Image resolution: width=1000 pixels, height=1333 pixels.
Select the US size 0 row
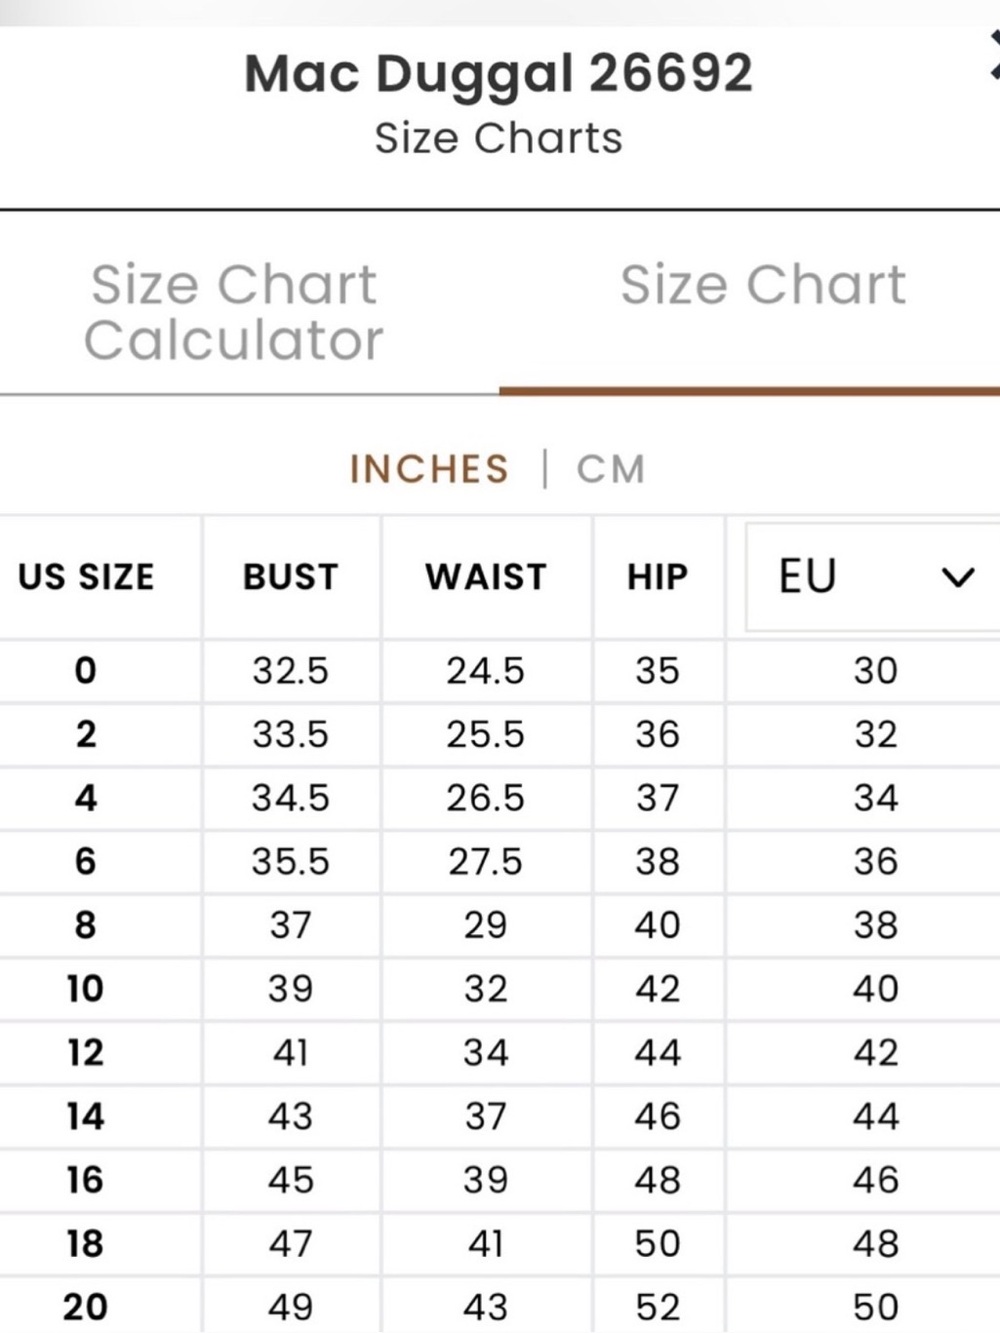[500, 671]
